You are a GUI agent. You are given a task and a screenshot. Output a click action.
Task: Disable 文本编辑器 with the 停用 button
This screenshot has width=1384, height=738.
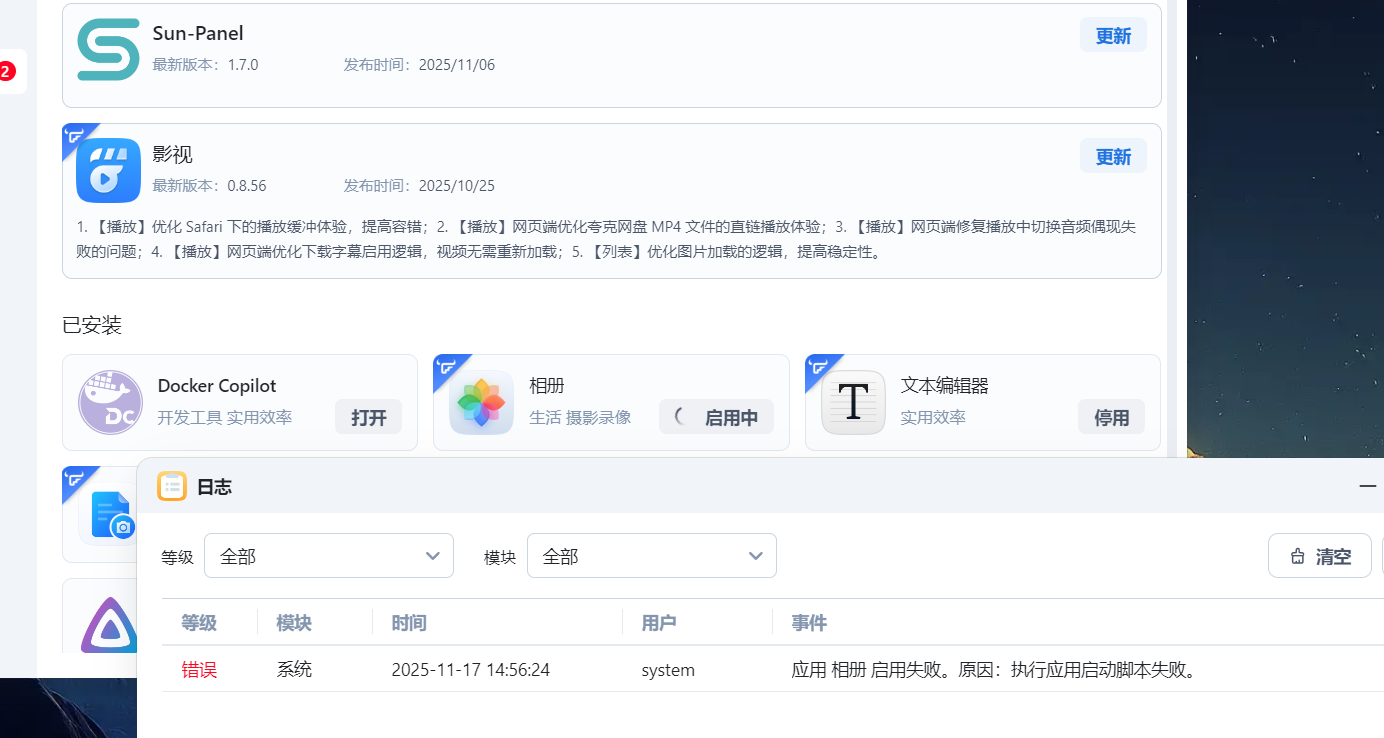point(1111,418)
